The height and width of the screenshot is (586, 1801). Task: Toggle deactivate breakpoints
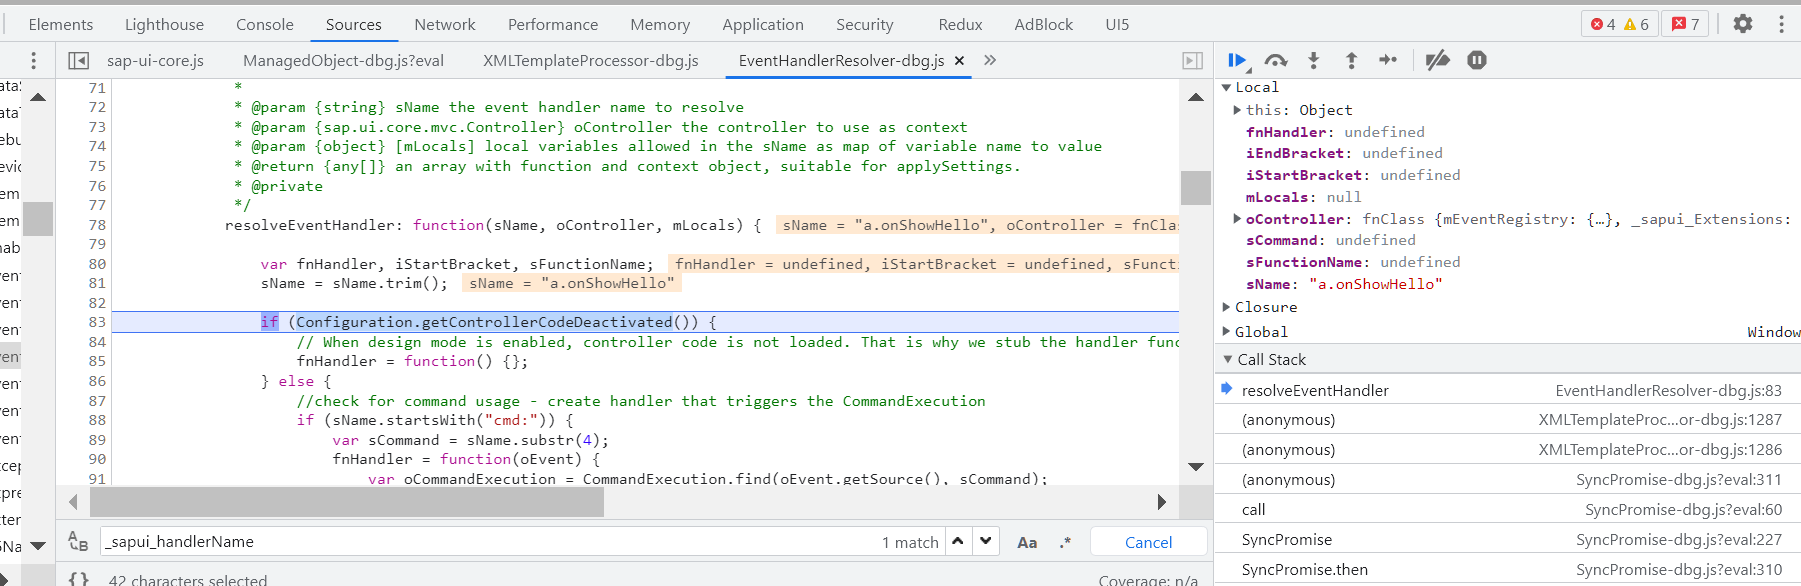(x=1437, y=61)
